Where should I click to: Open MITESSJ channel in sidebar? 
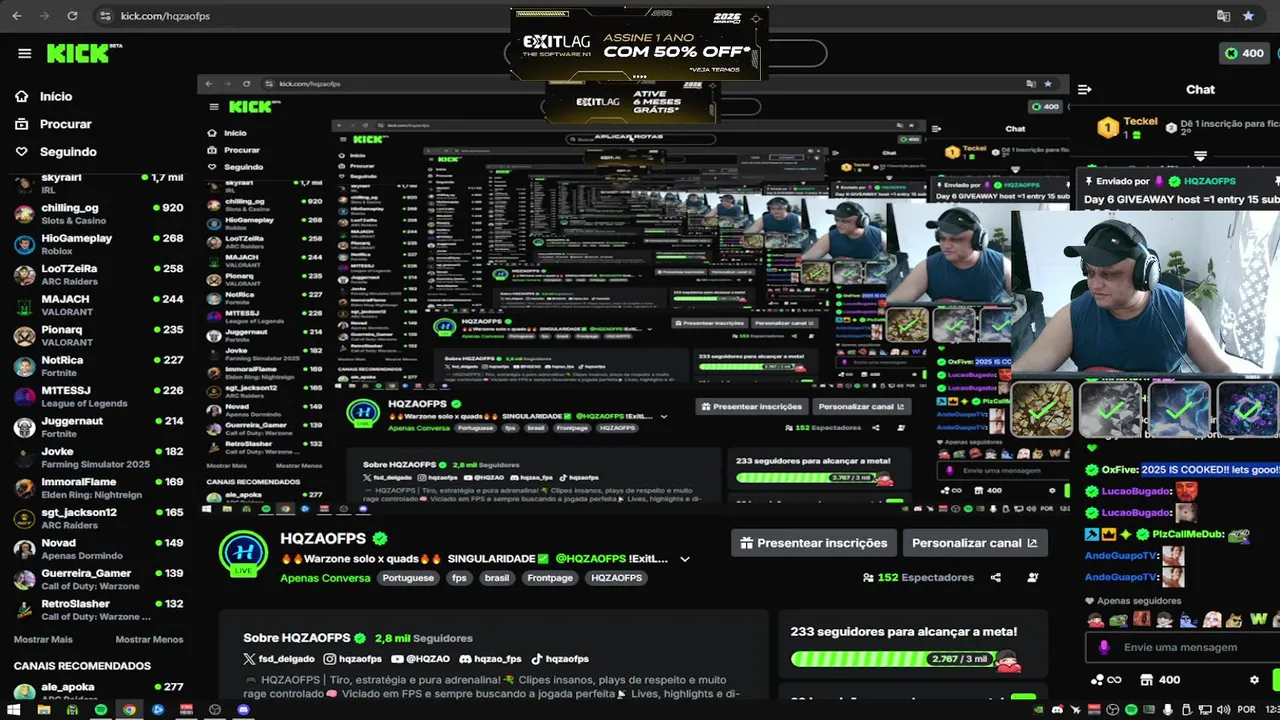pyautogui.click(x=98, y=397)
